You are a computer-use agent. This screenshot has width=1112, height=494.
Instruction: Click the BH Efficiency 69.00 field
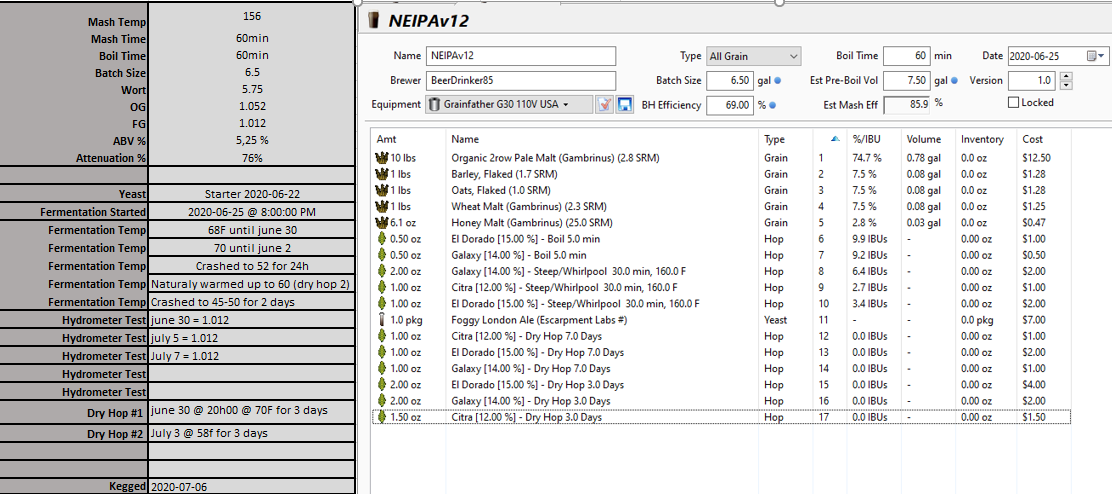(729, 105)
